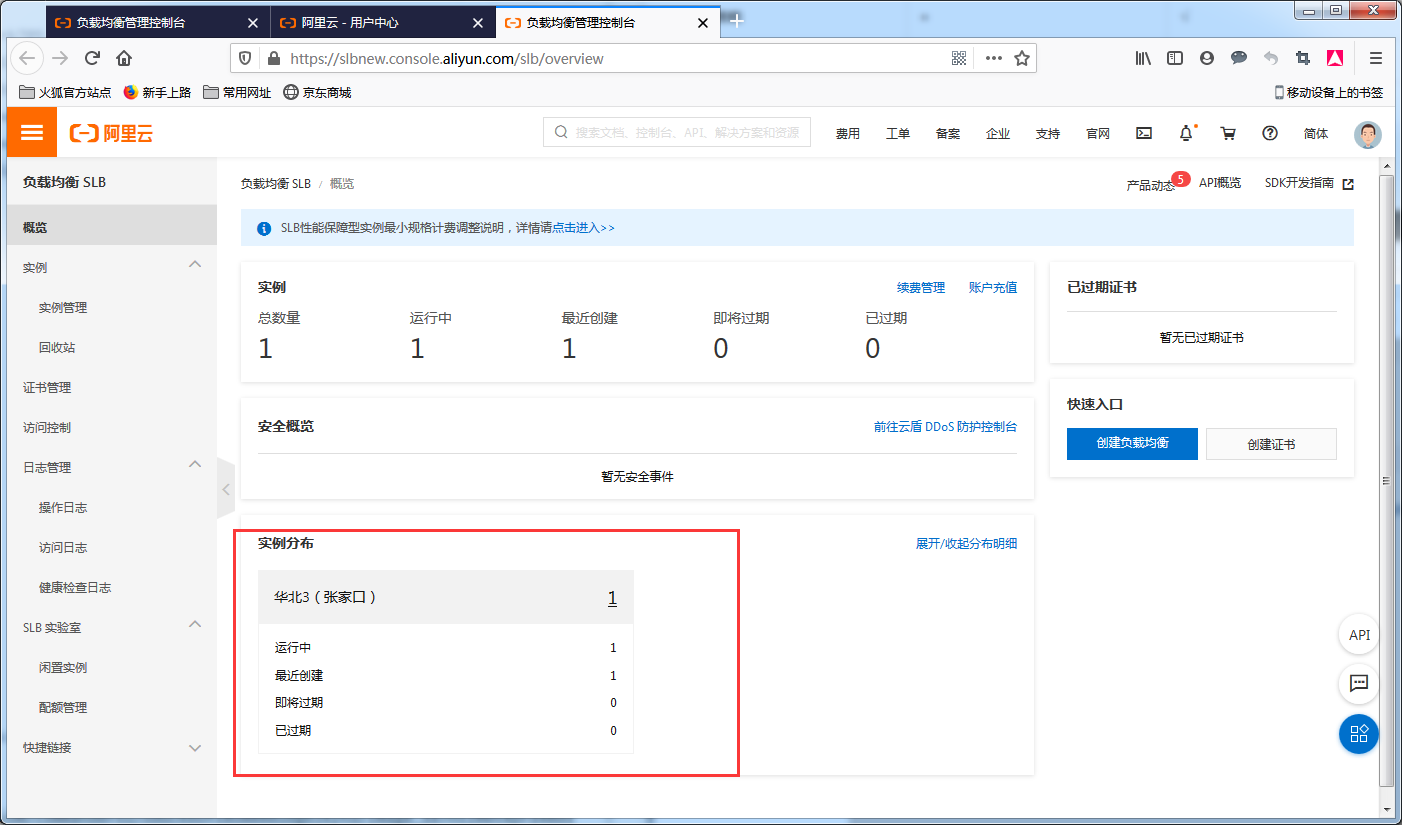Open the Aliyun hamburger menu
Screen dimensions: 1402x825
32,133
